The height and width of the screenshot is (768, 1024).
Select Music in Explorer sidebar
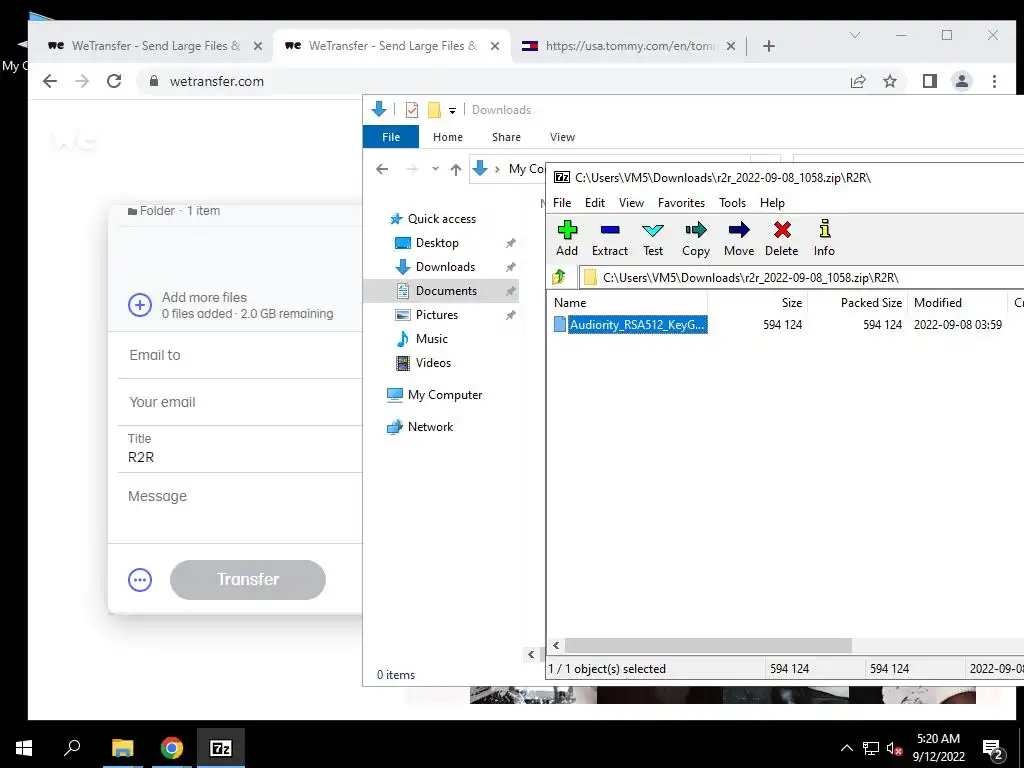[x=432, y=339]
